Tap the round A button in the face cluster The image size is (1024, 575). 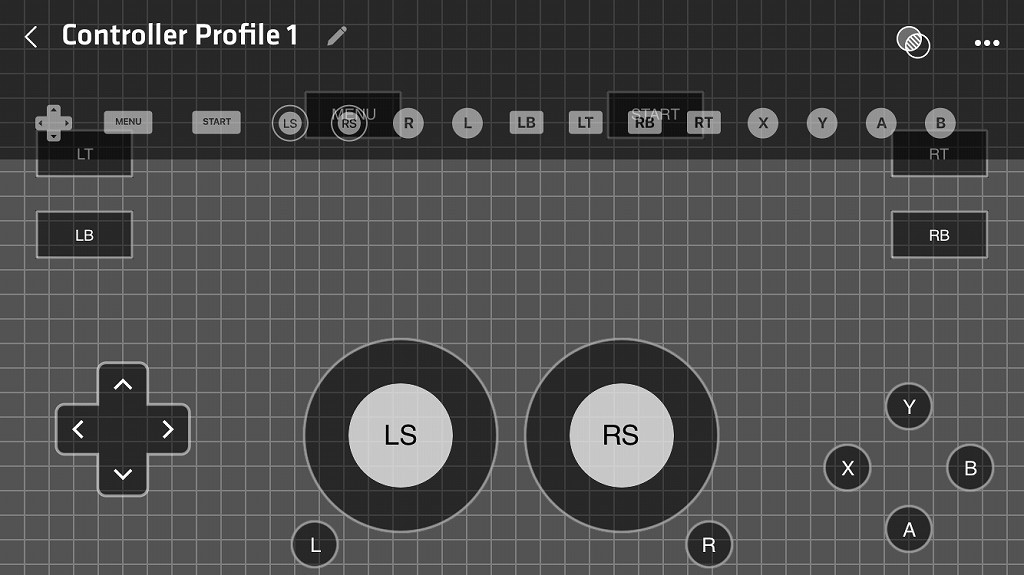(x=908, y=529)
